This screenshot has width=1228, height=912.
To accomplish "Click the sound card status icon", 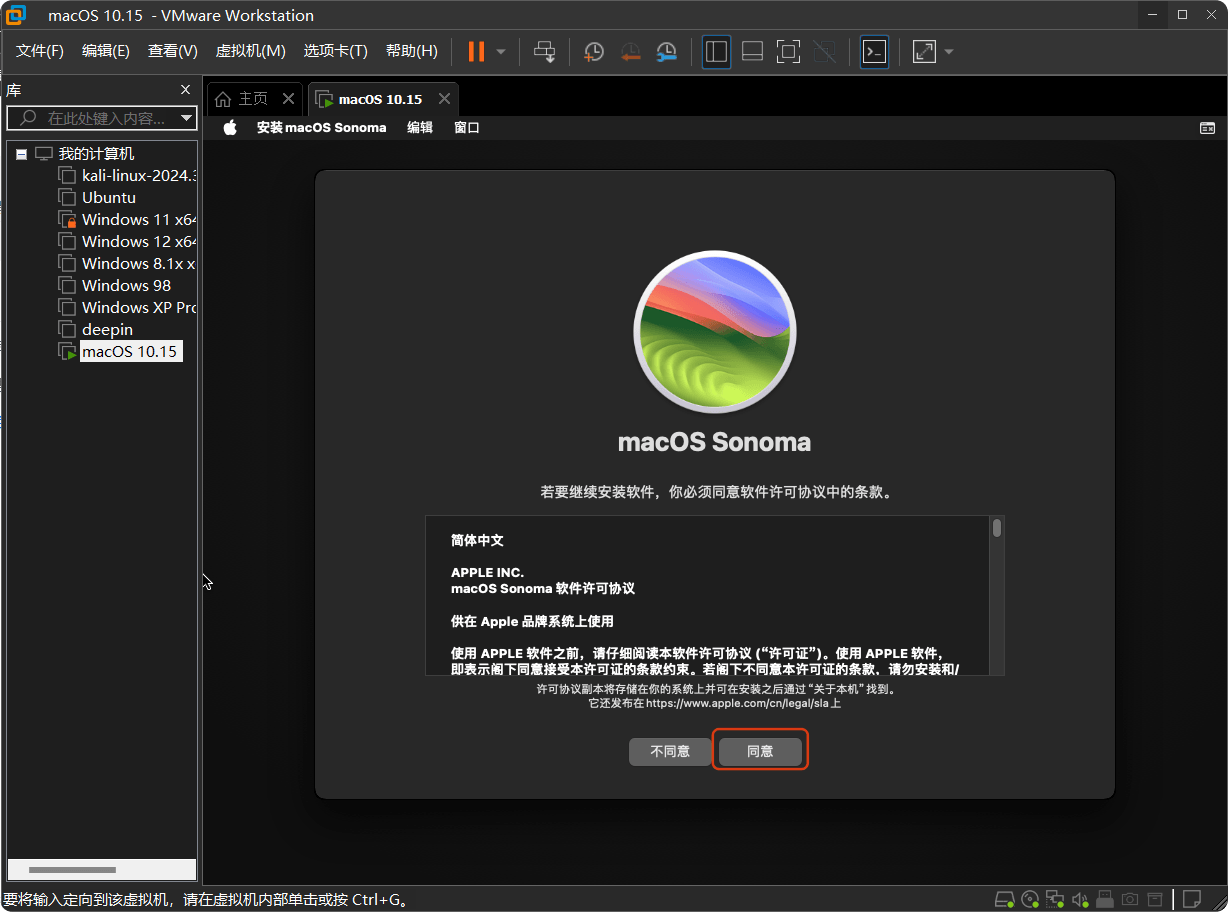I will click(1080, 899).
